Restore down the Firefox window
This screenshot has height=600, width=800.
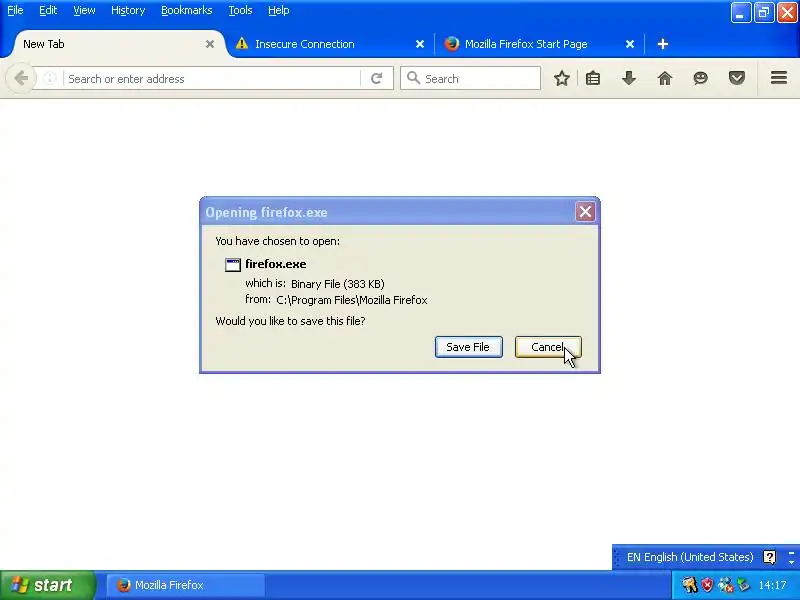(764, 12)
